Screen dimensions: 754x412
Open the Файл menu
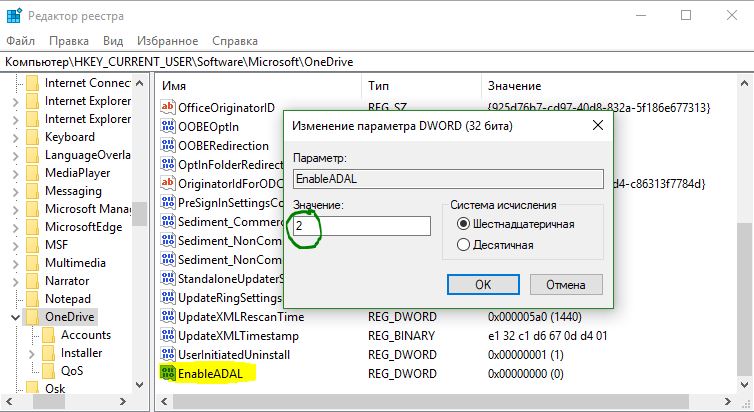[21, 41]
